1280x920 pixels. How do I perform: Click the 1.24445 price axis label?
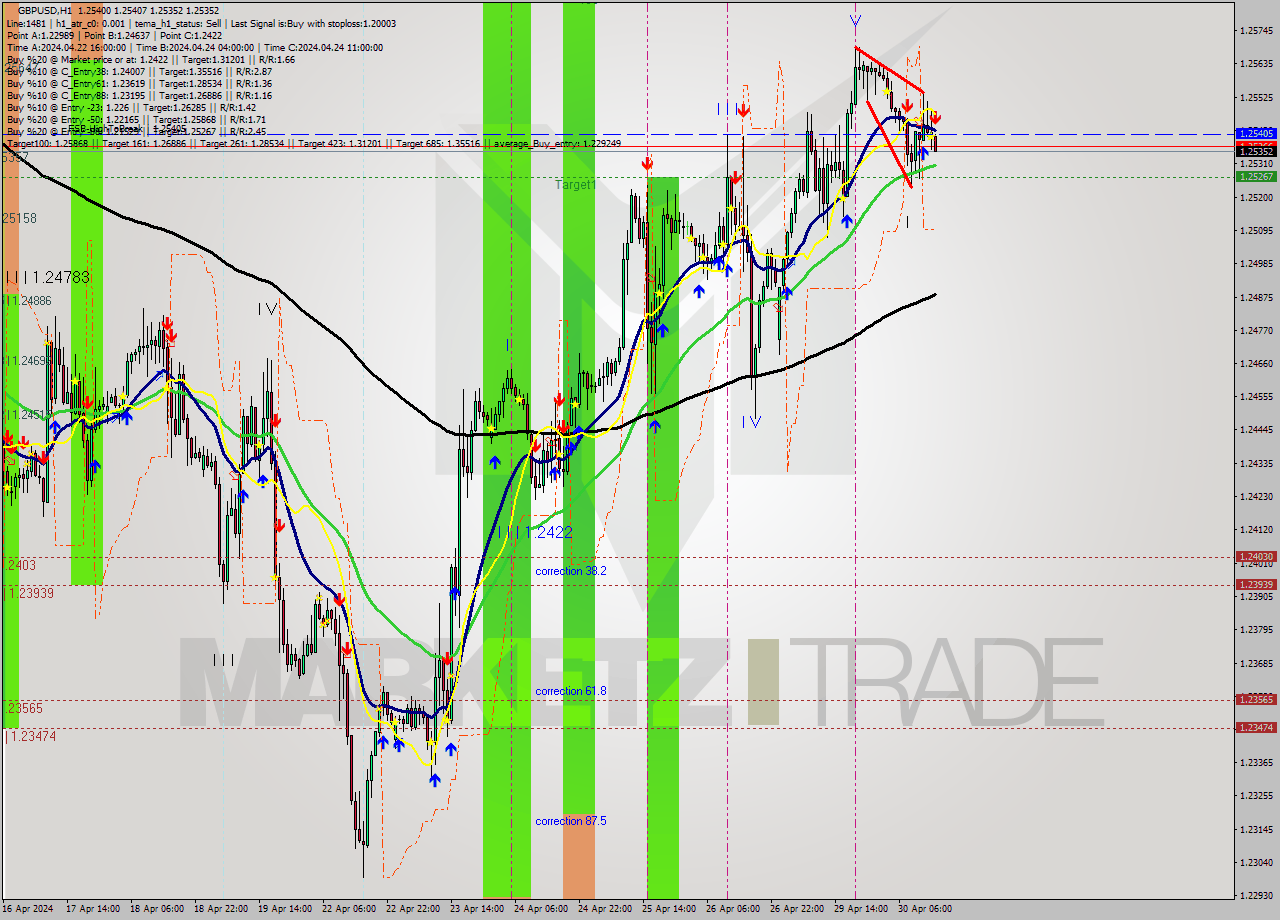click(x=1256, y=430)
